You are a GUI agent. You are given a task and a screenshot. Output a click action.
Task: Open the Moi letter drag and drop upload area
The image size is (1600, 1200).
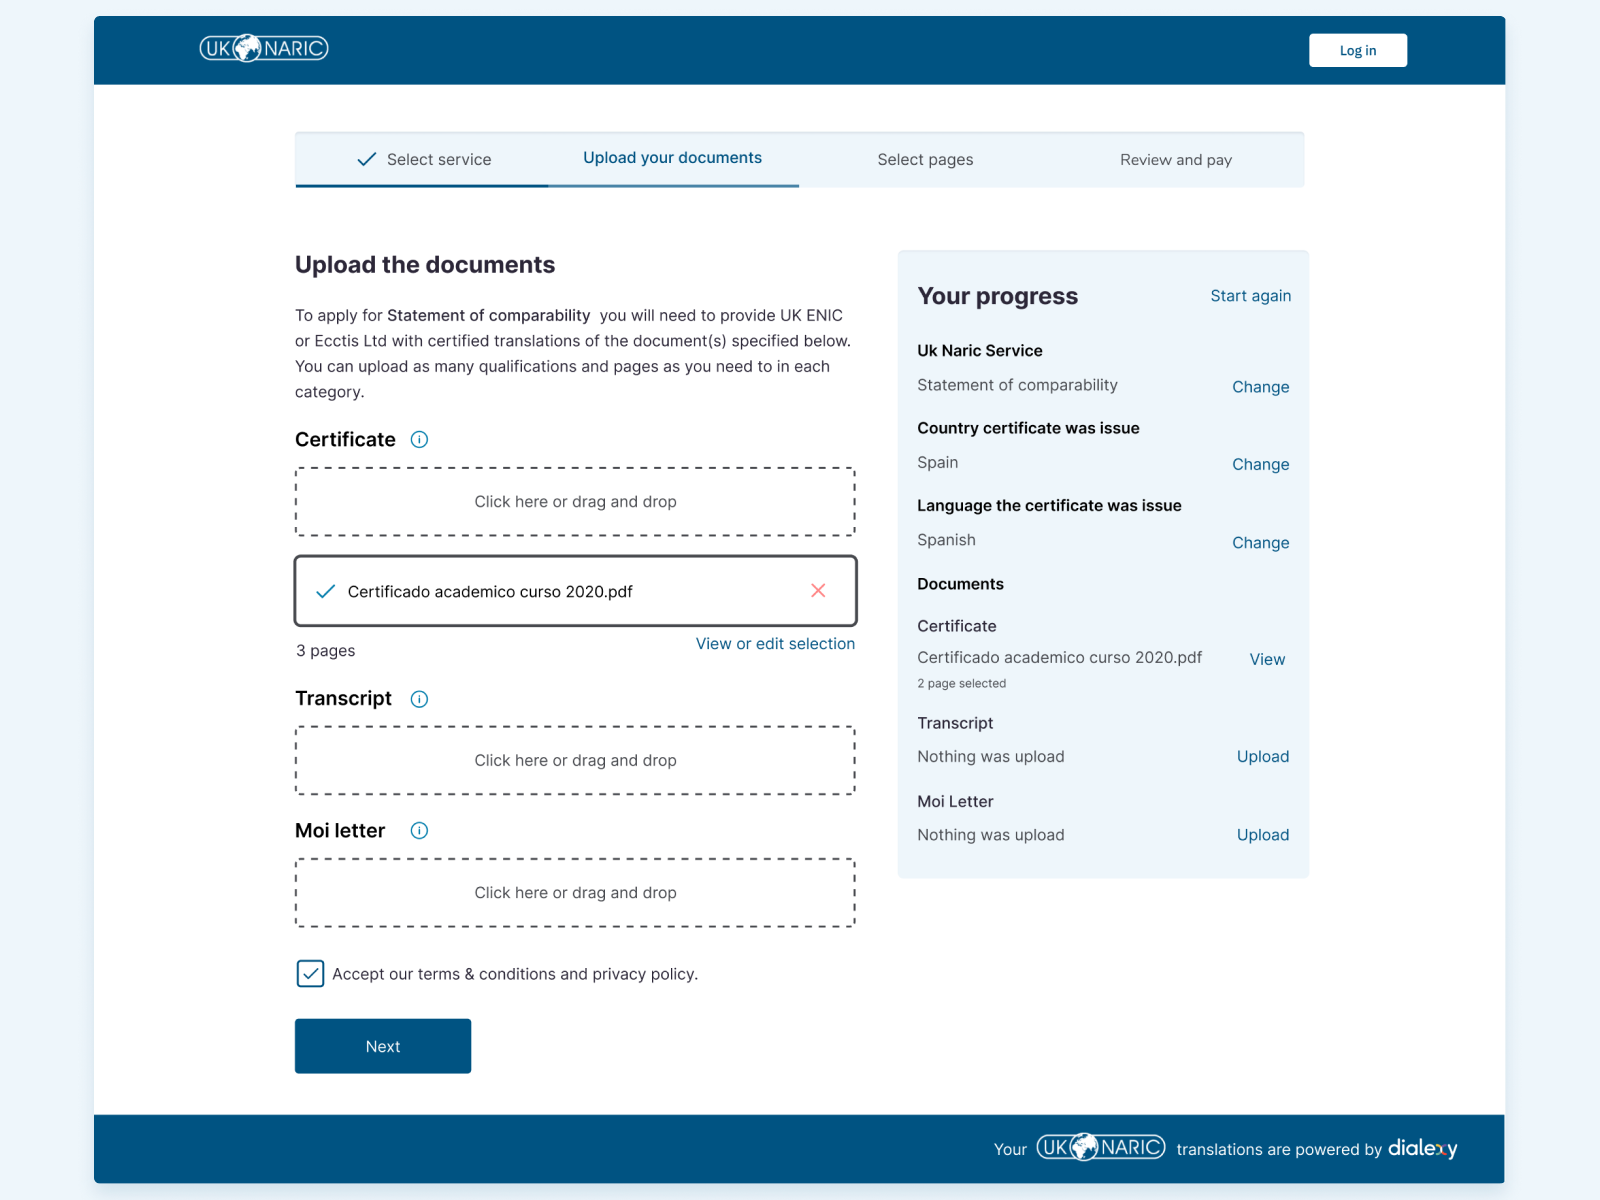(575, 892)
